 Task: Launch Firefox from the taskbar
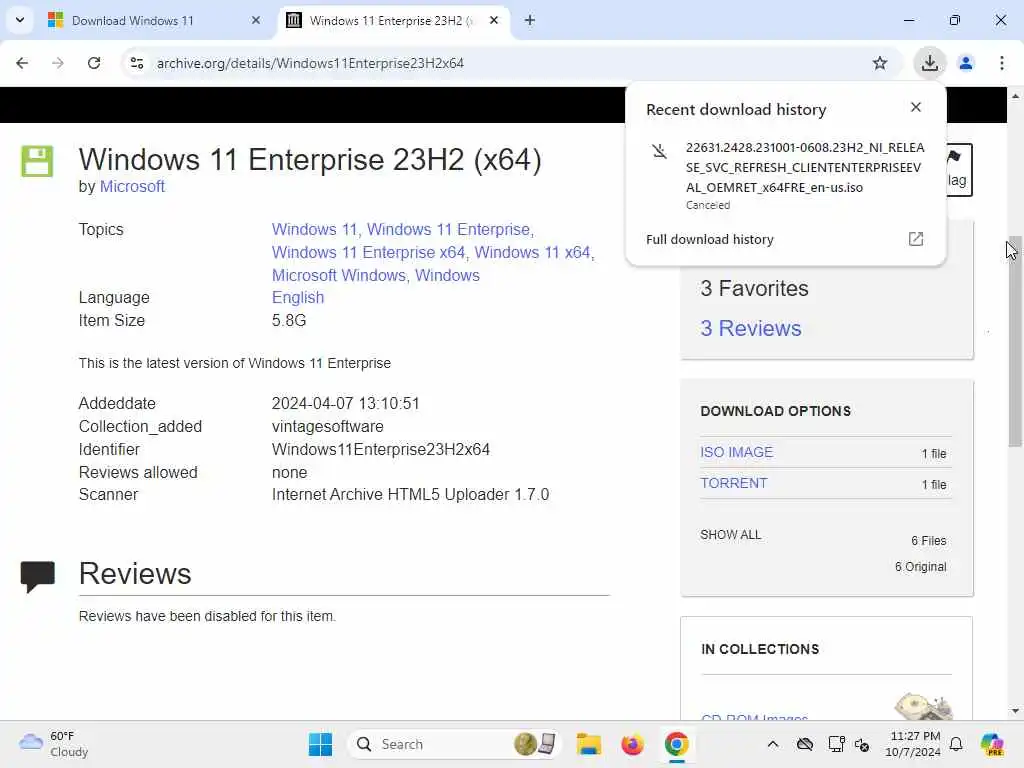[632, 744]
